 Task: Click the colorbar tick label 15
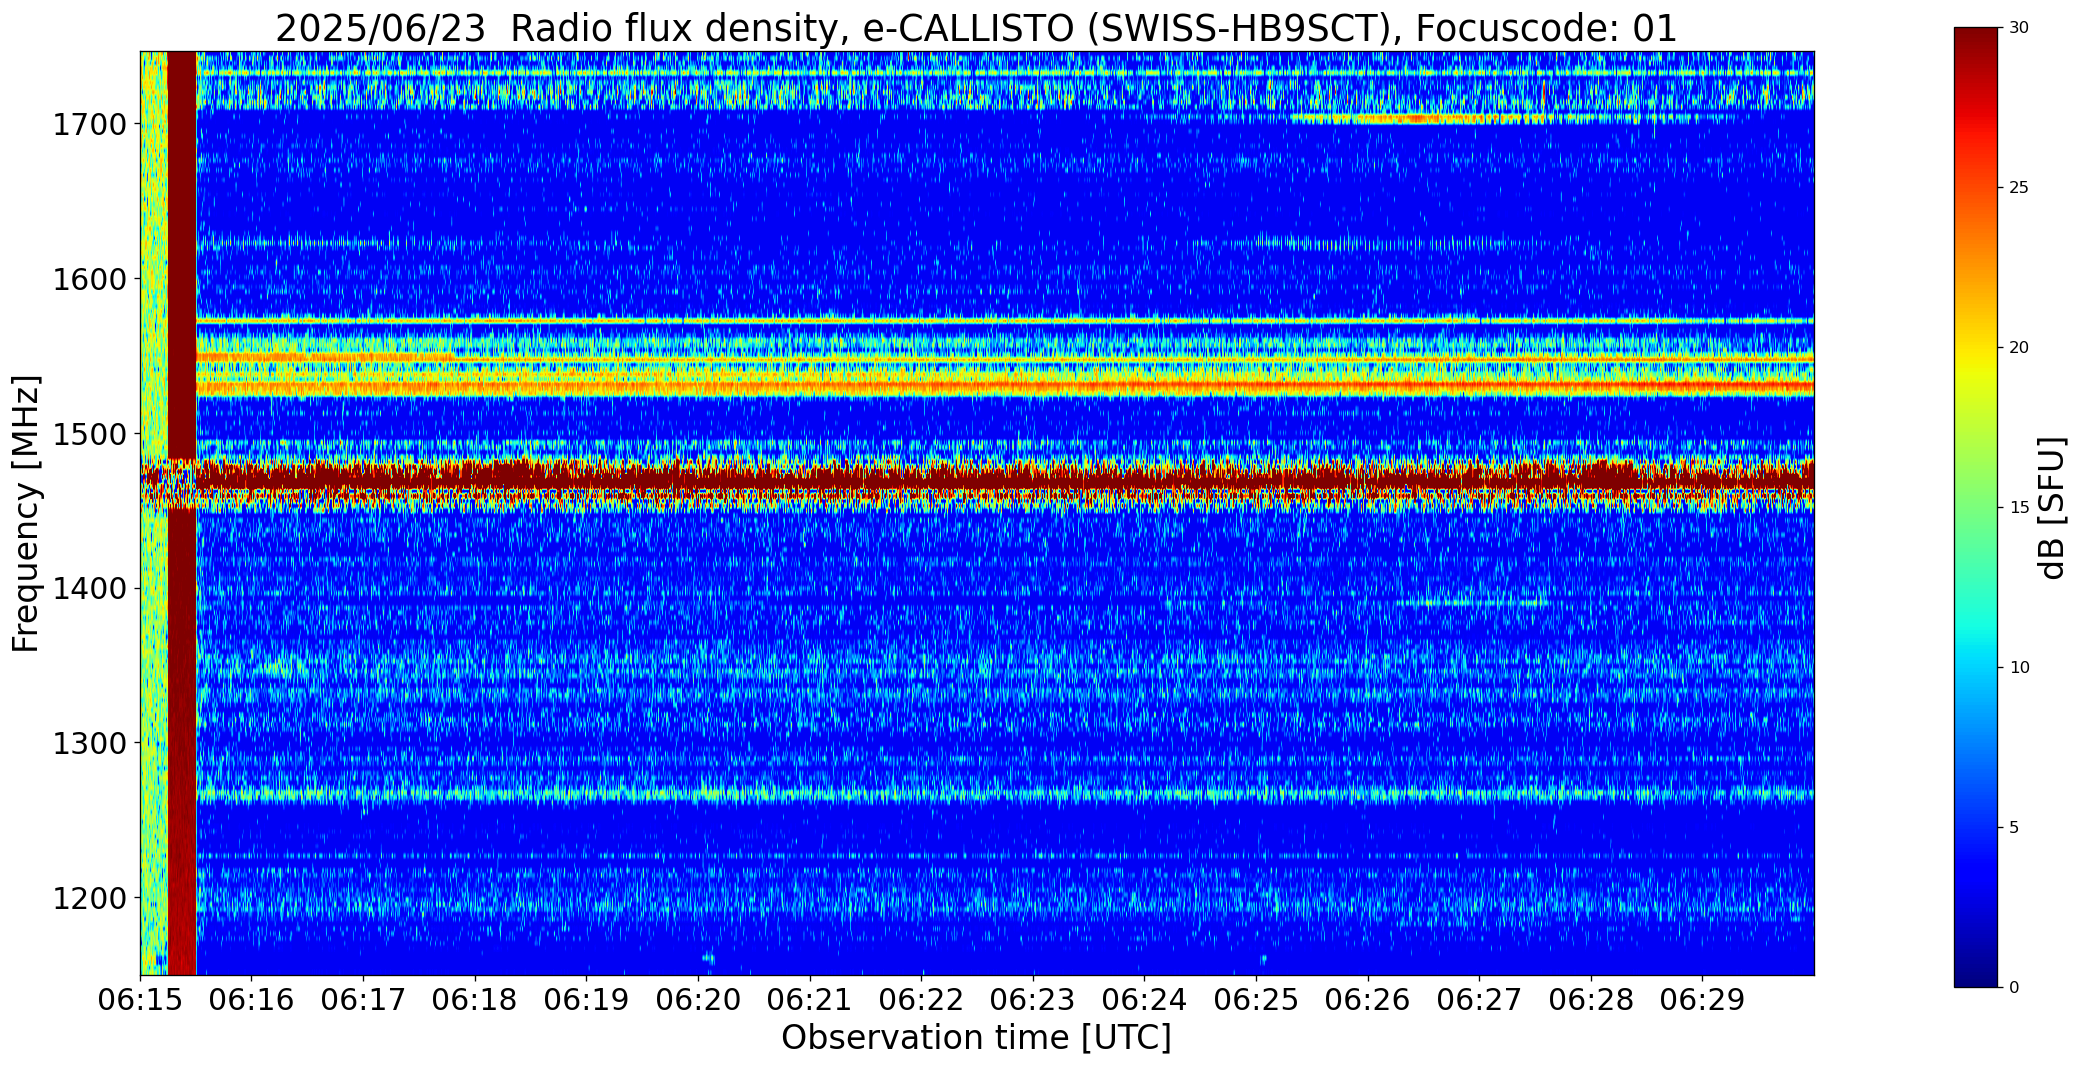pyautogui.click(x=2019, y=508)
